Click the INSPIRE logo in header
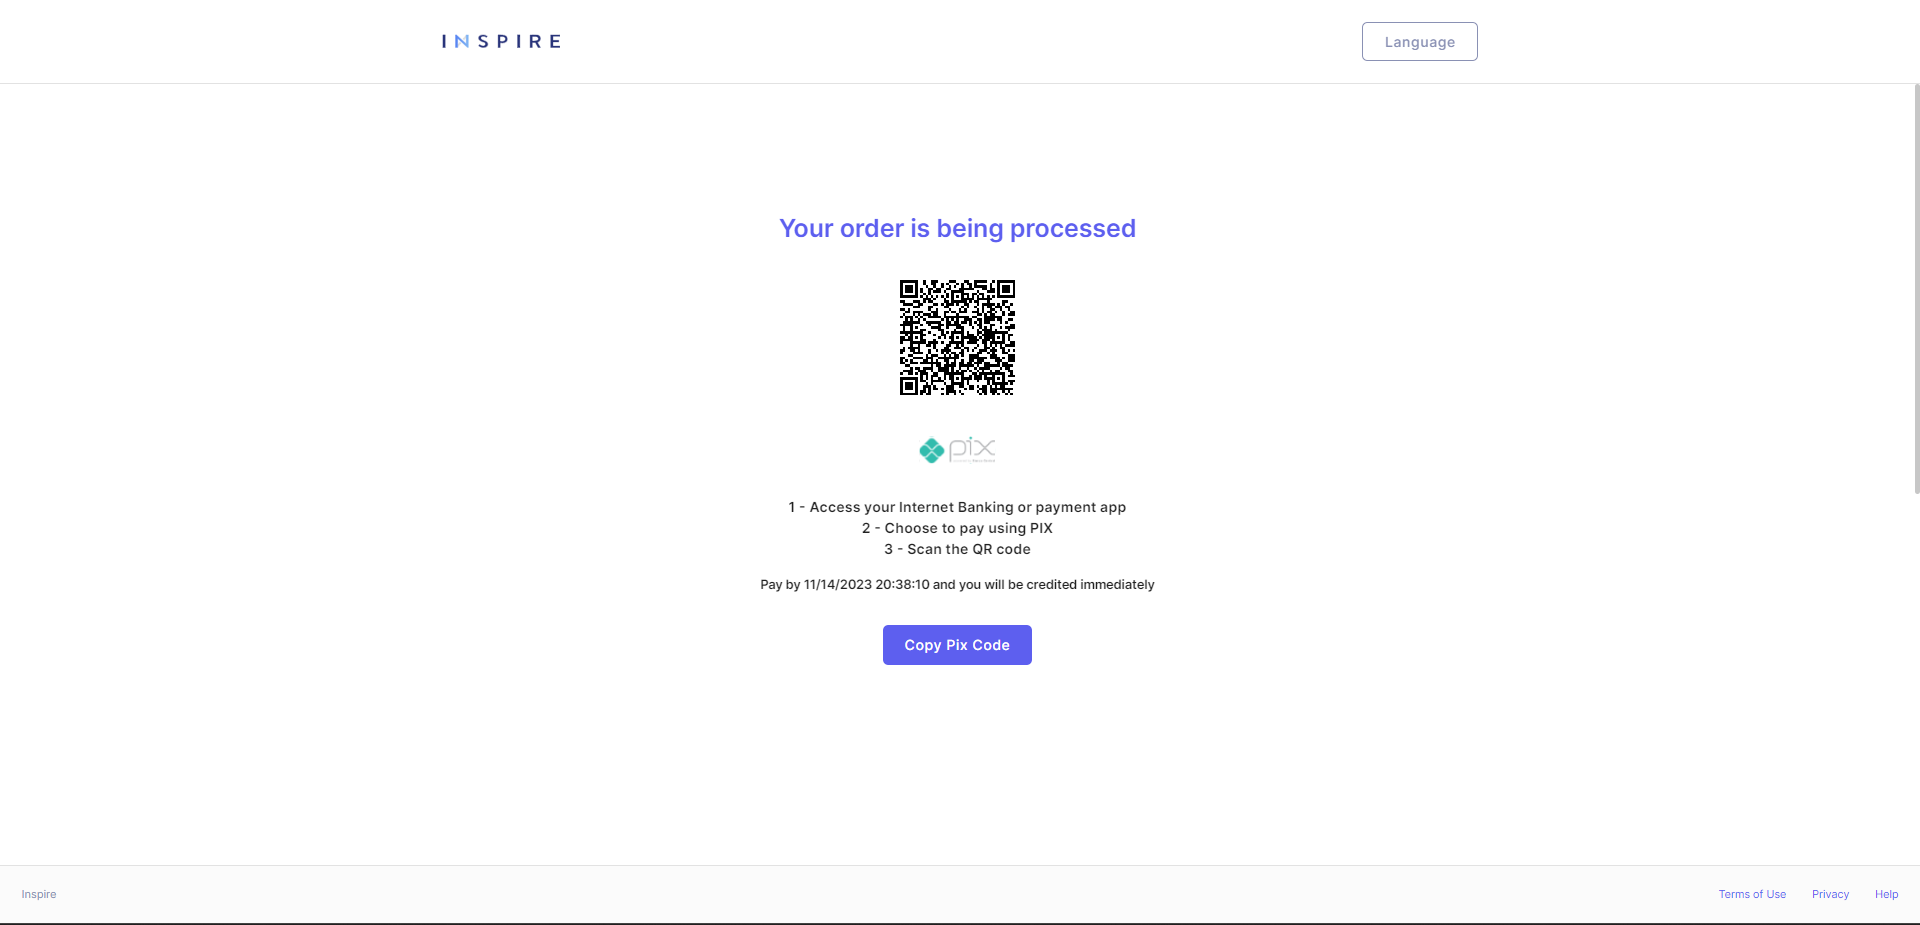1920x925 pixels. (x=501, y=41)
